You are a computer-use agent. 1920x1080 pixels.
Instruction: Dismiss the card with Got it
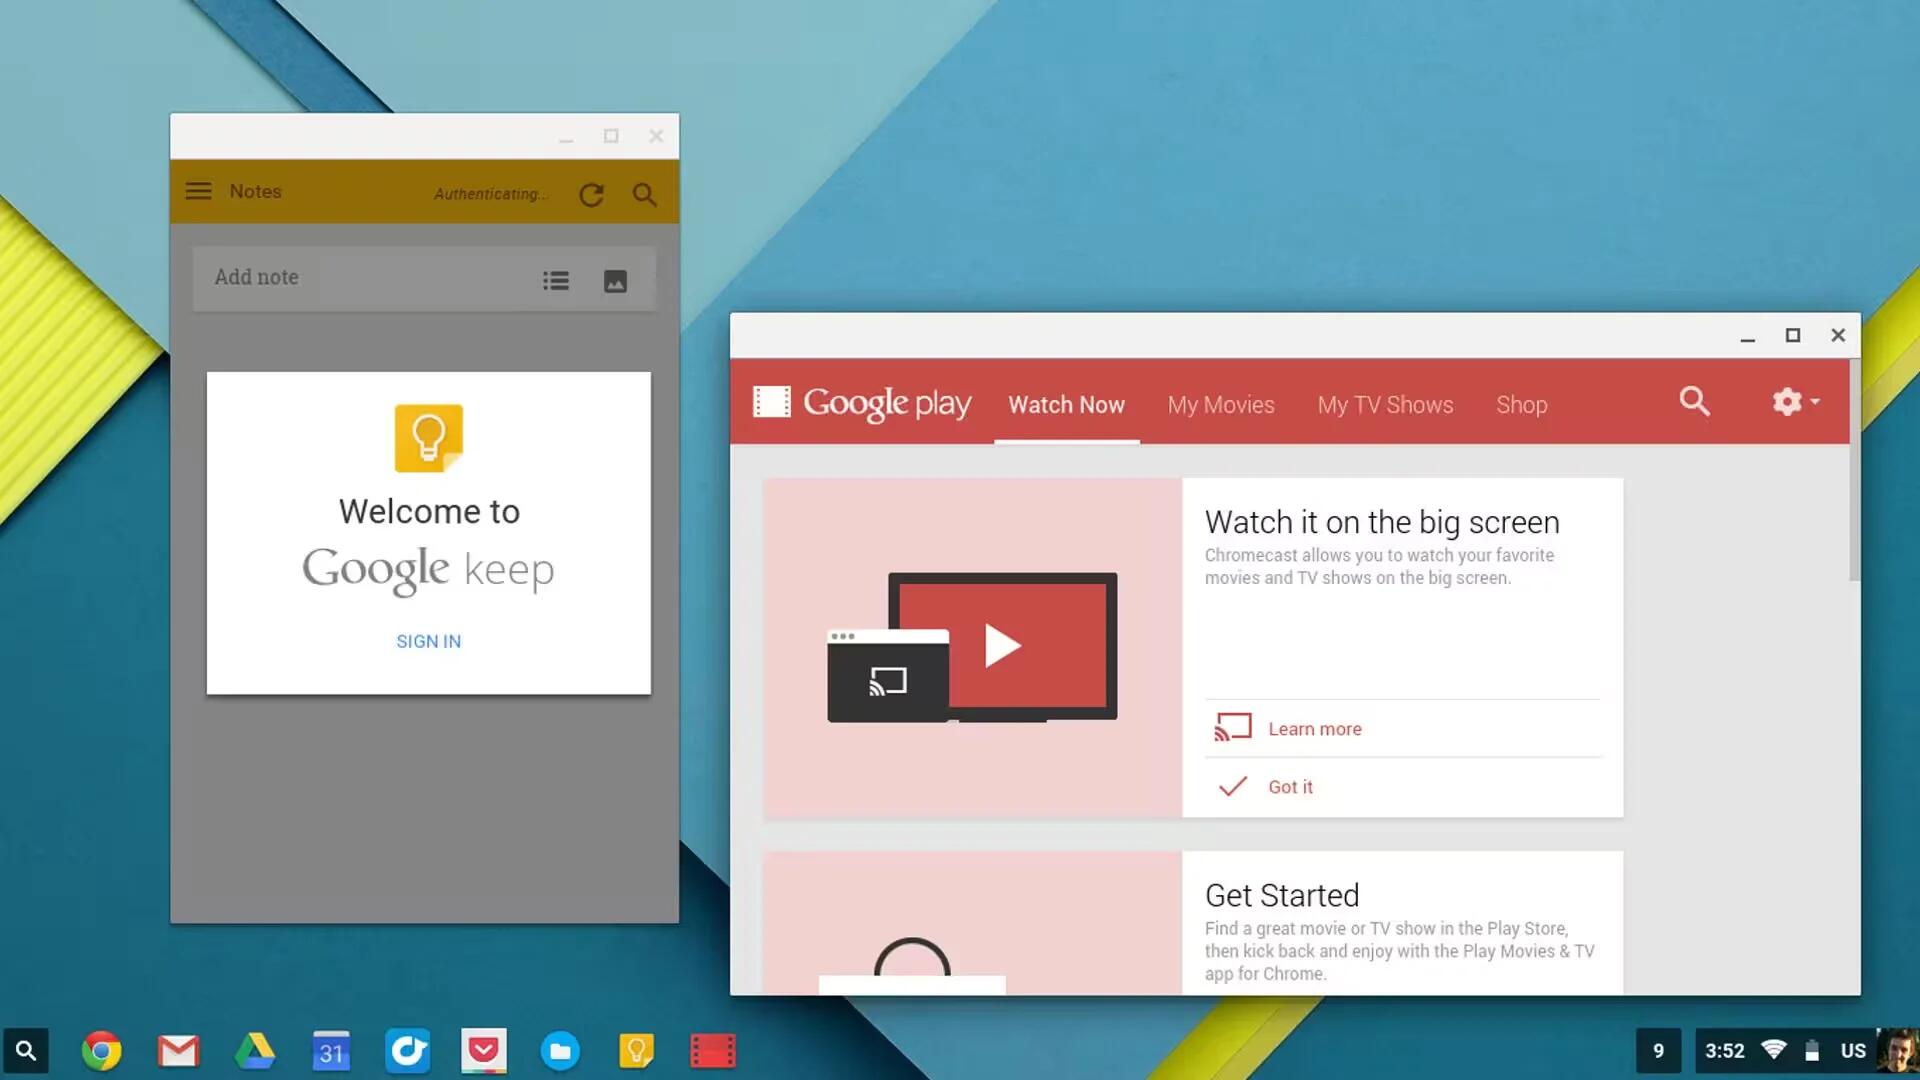click(1290, 787)
